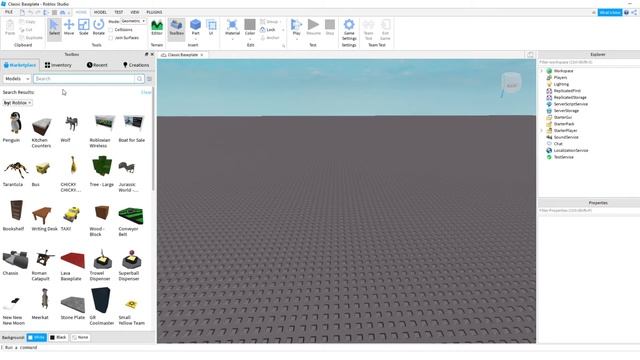The width and height of the screenshot is (640, 360).
Task: Switch to the VIEW ribbon tab
Action: 135,12
